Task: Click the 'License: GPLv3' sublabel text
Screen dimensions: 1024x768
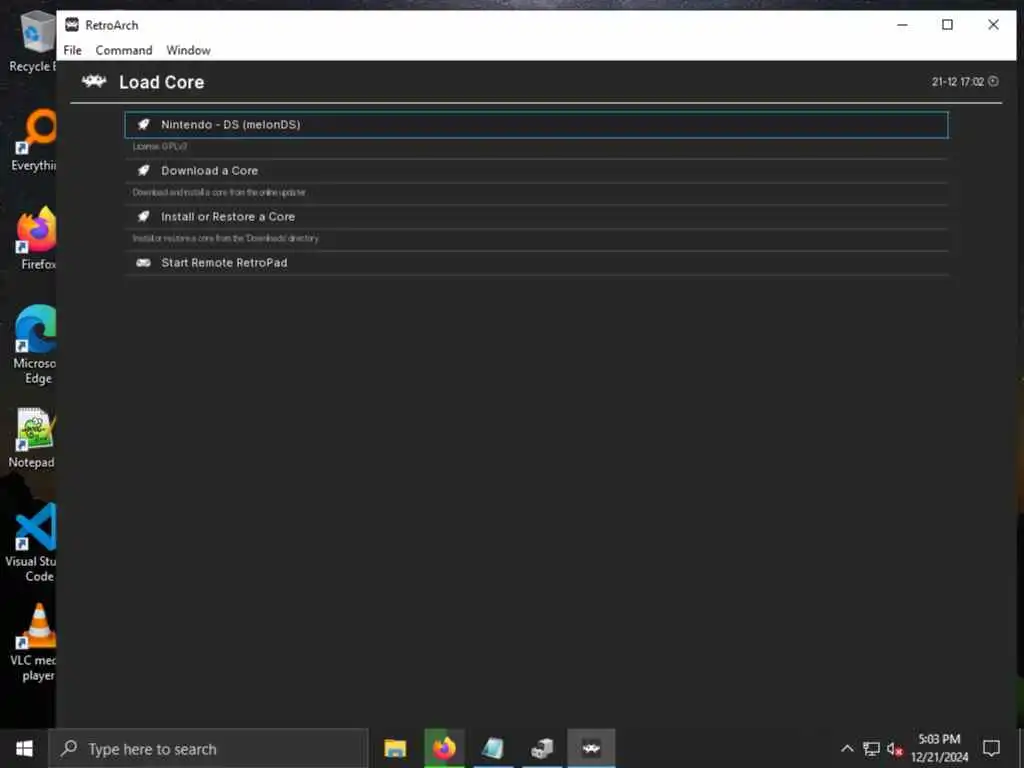Action: pyautogui.click(x=160, y=147)
